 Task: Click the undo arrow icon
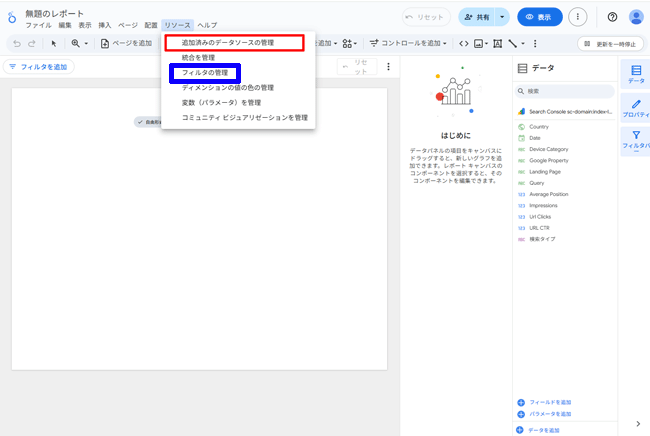[x=17, y=44]
